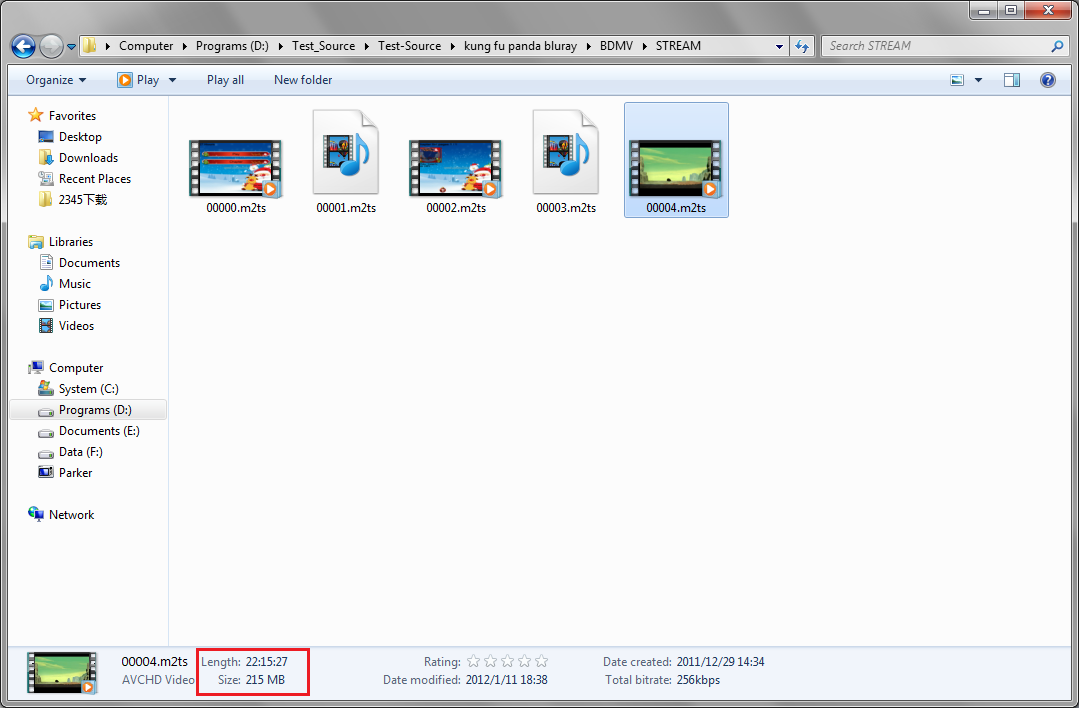Screen dimensions: 1079x708
Task: Open the Videos library
Action: coord(76,325)
